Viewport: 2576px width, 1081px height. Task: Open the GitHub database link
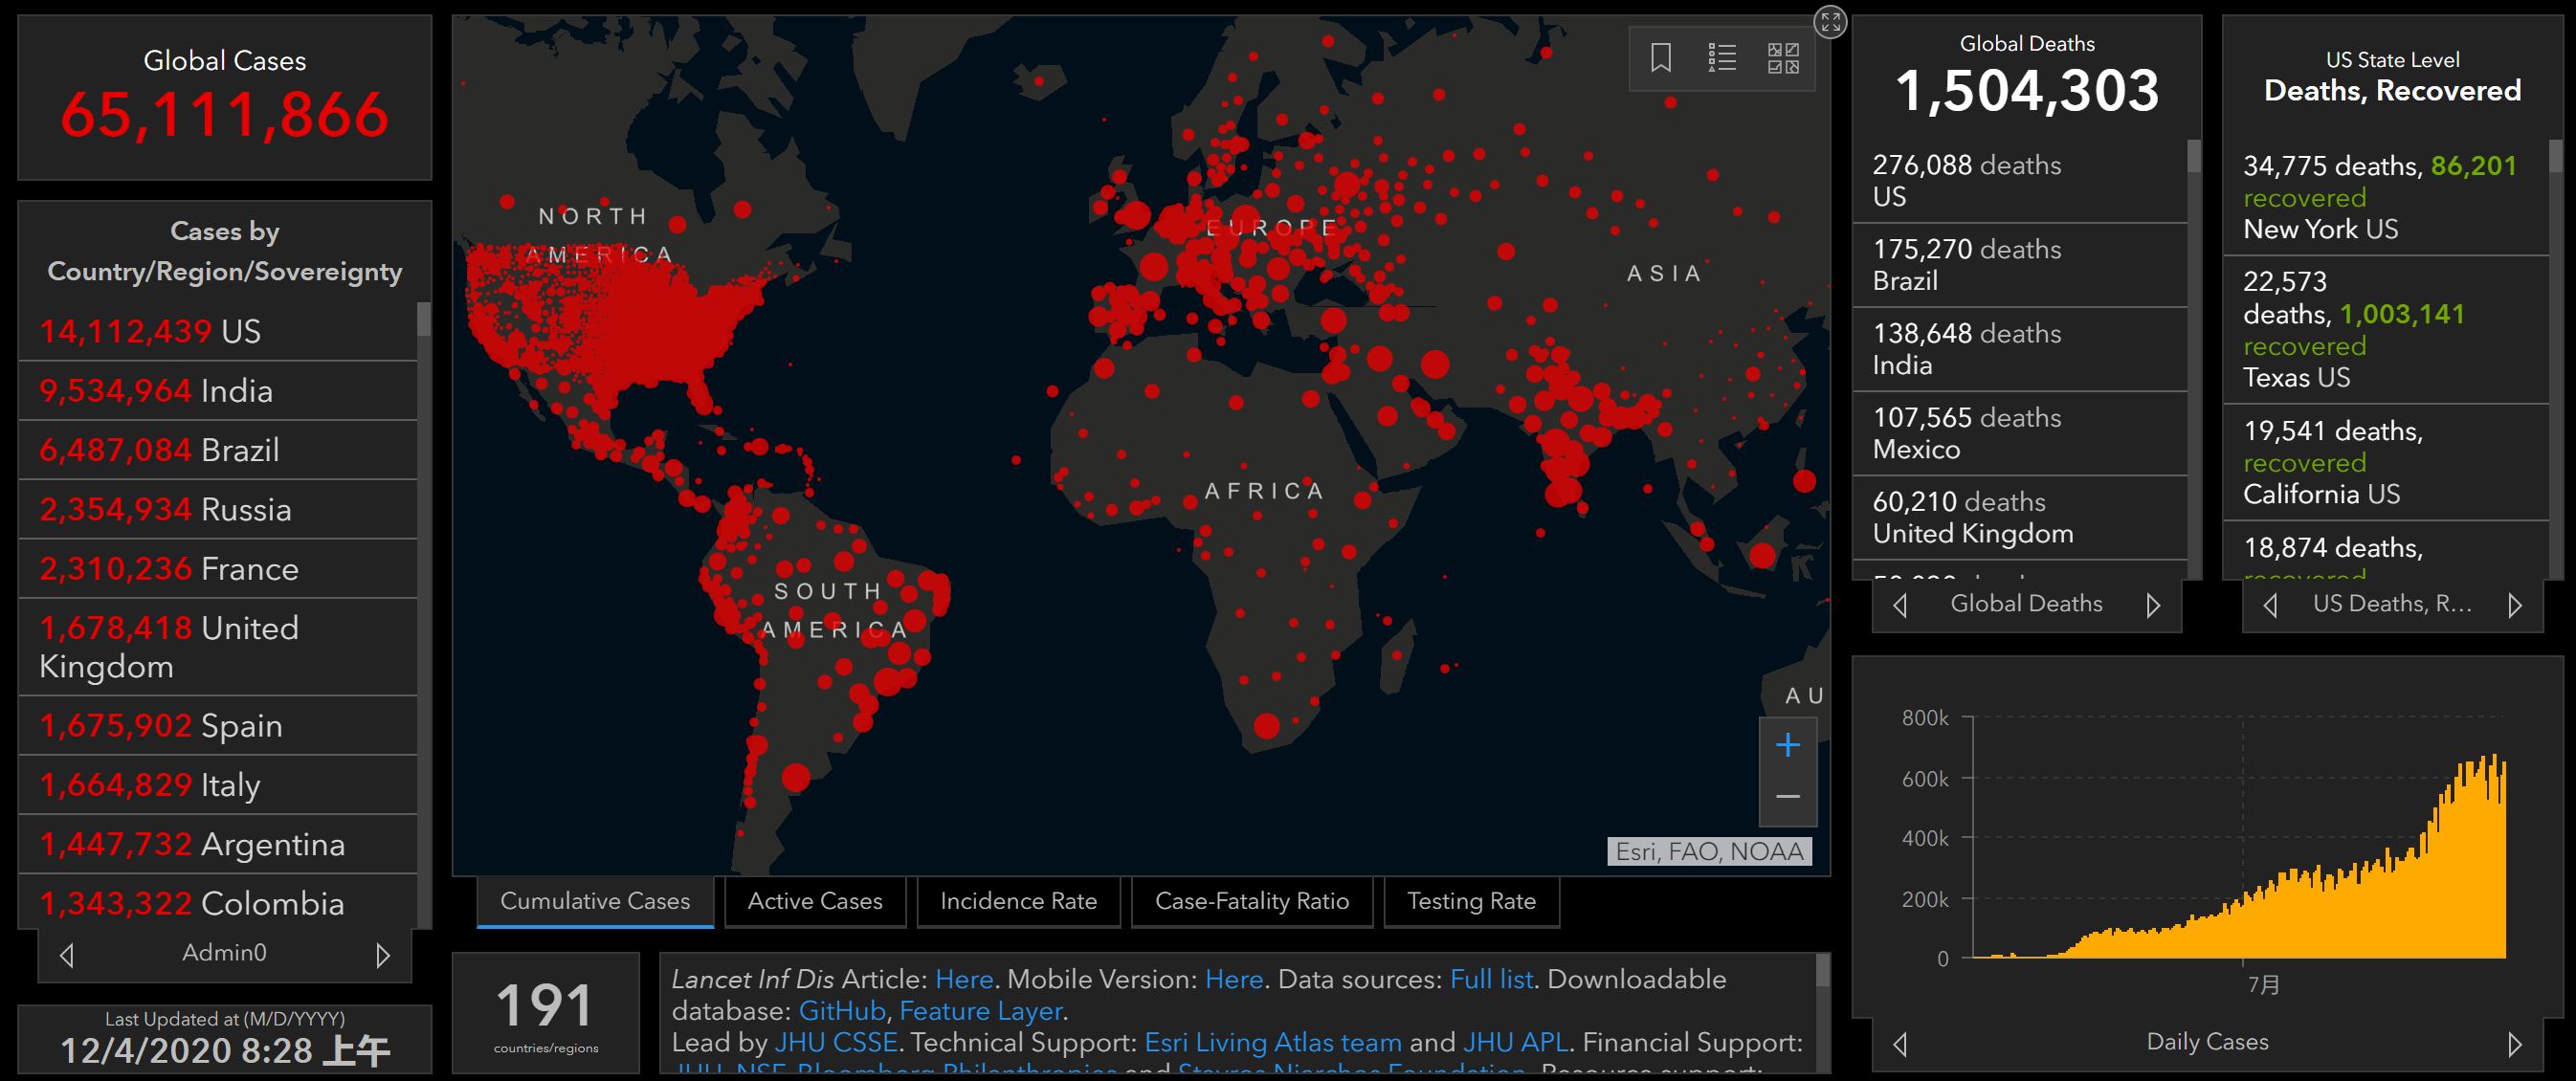coord(841,1011)
